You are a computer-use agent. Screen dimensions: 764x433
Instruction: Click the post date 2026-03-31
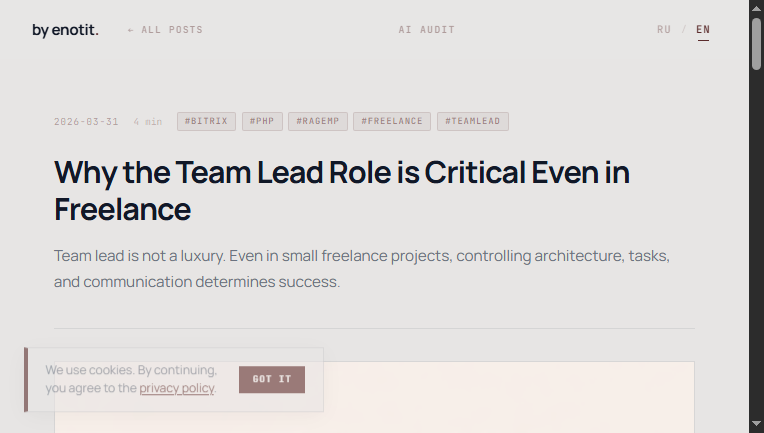click(x=86, y=122)
